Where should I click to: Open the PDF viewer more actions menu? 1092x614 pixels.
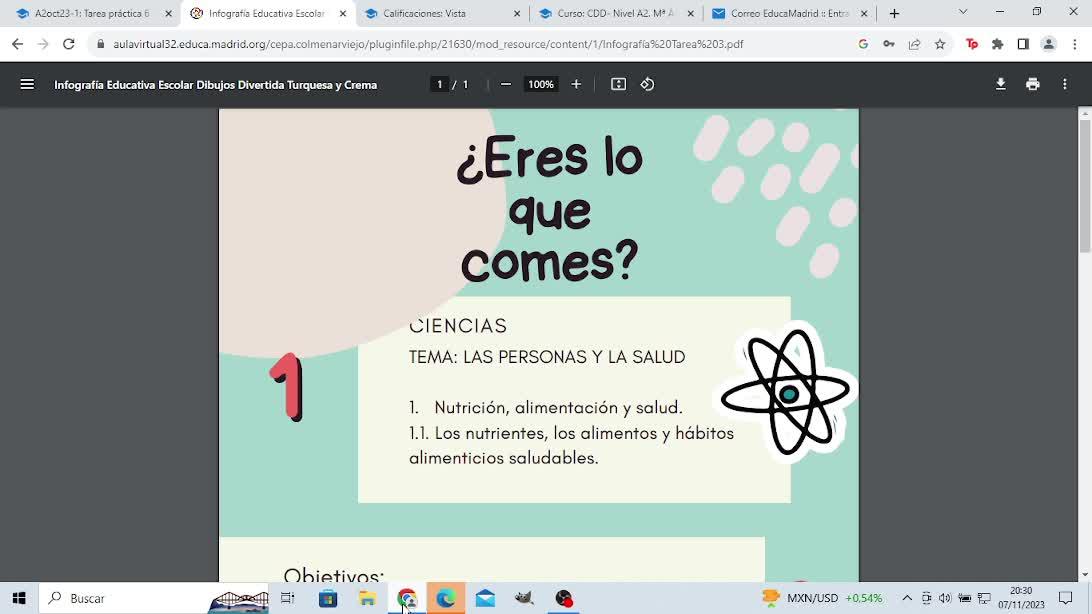[1065, 84]
